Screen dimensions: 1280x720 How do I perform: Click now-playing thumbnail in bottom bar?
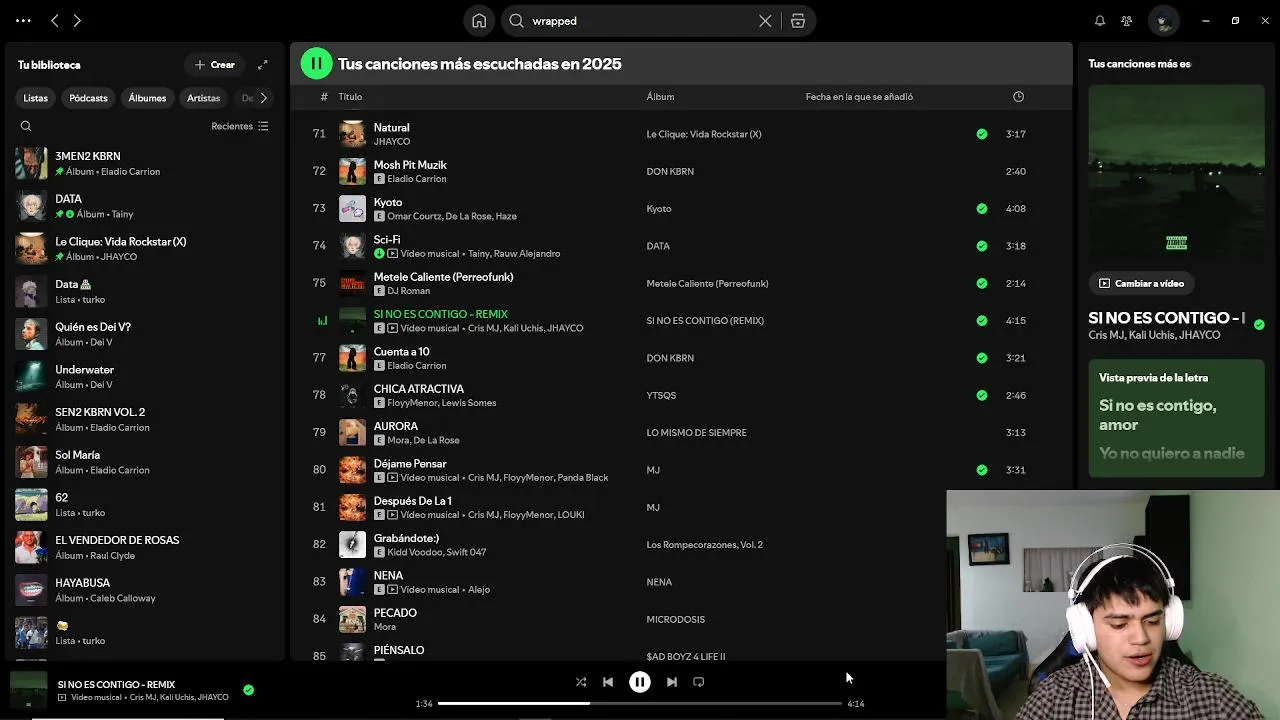[28, 689]
